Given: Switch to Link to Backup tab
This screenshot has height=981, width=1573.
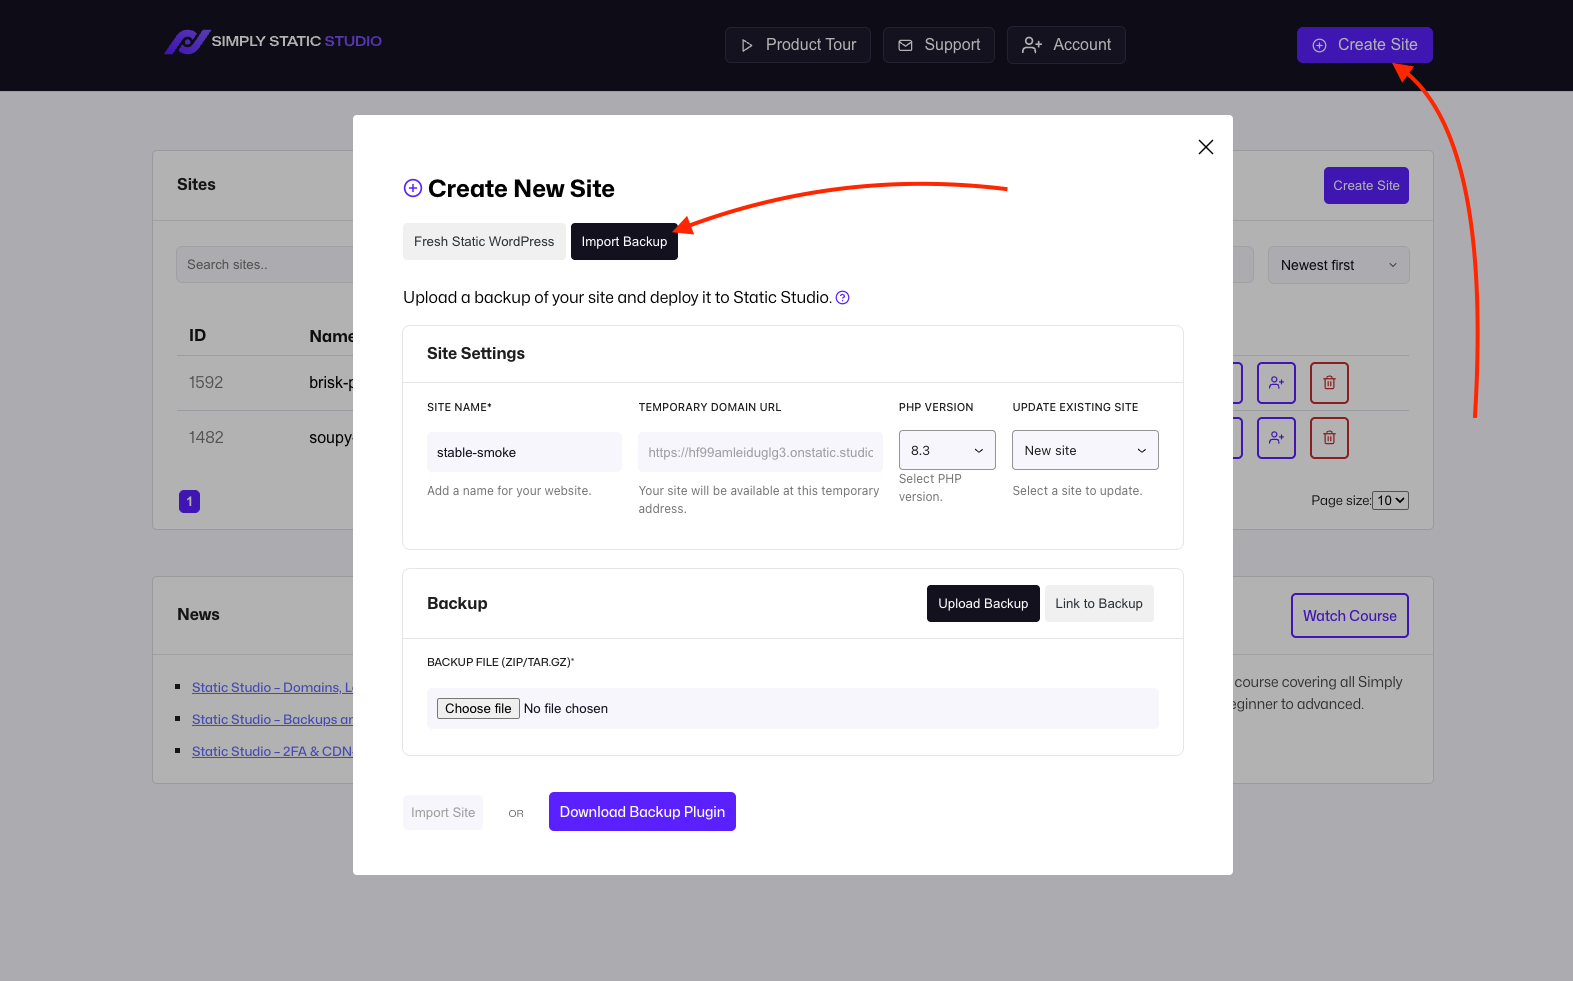Looking at the screenshot, I should tap(1099, 604).
